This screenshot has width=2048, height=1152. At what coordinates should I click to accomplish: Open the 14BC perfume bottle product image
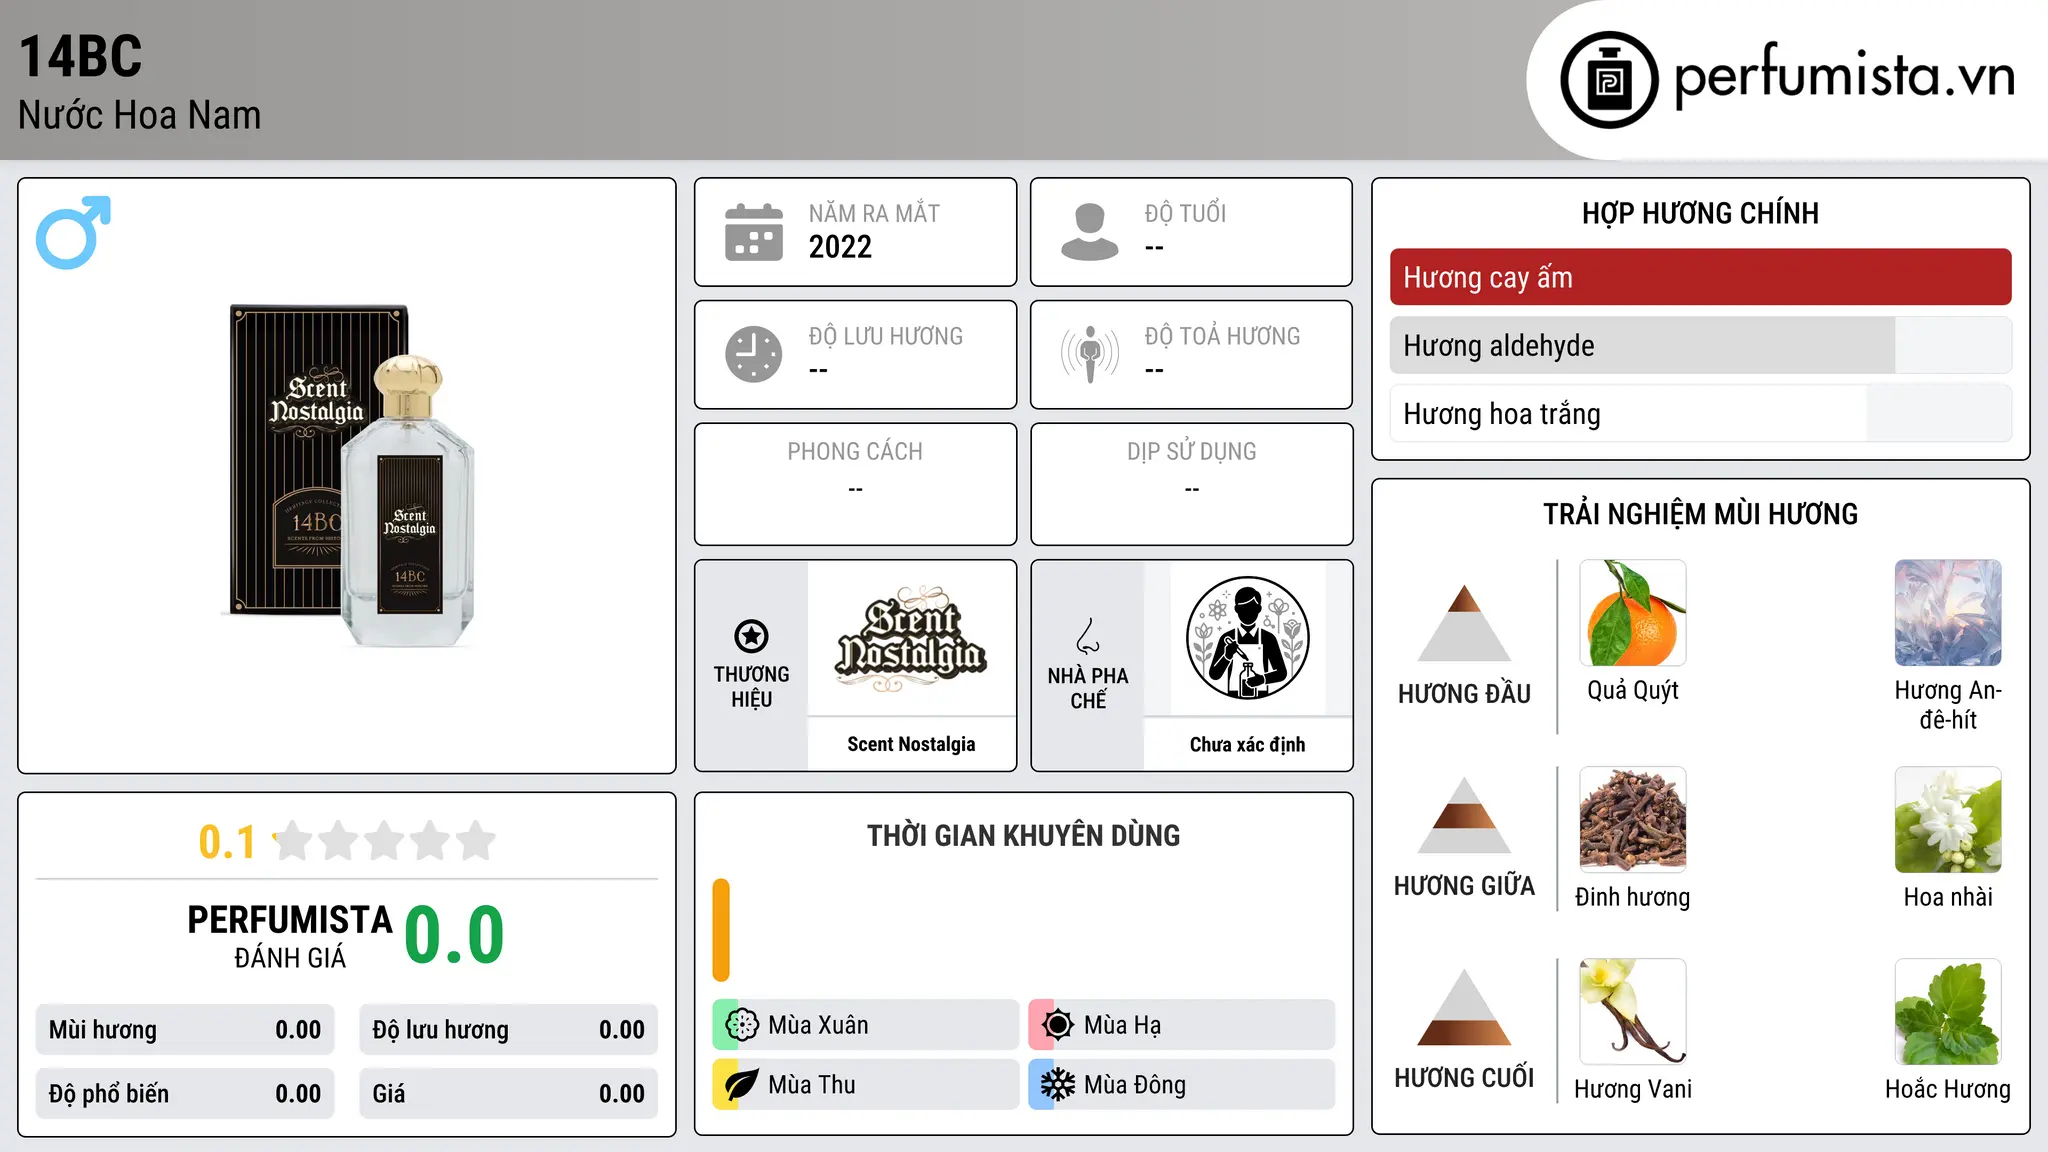point(349,476)
